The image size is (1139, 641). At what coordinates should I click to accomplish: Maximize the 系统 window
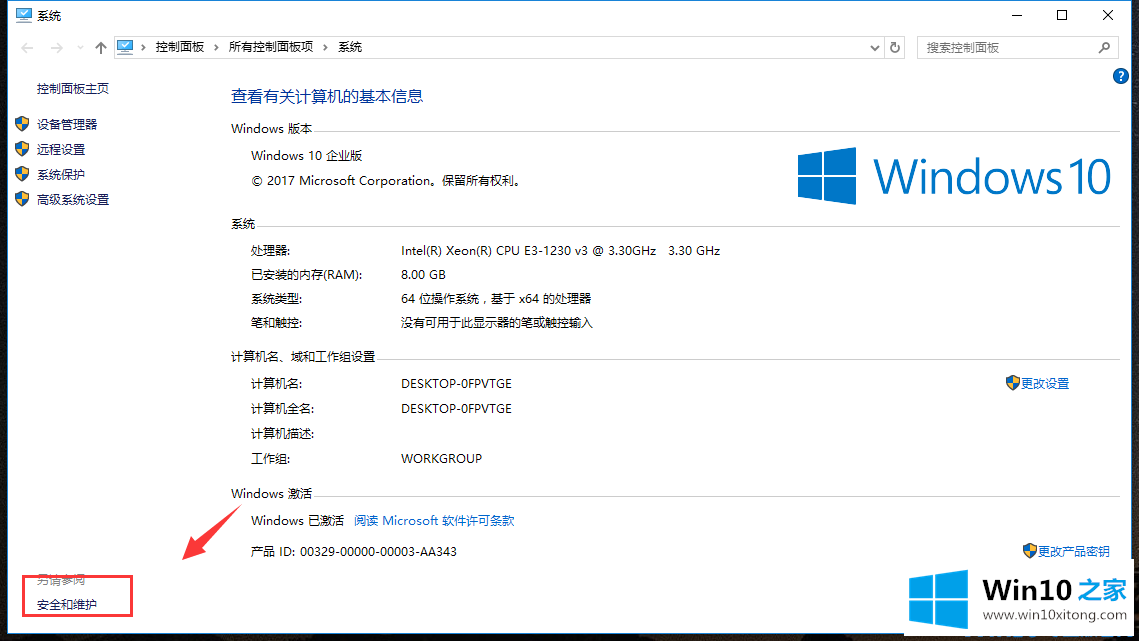[x=1062, y=15]
